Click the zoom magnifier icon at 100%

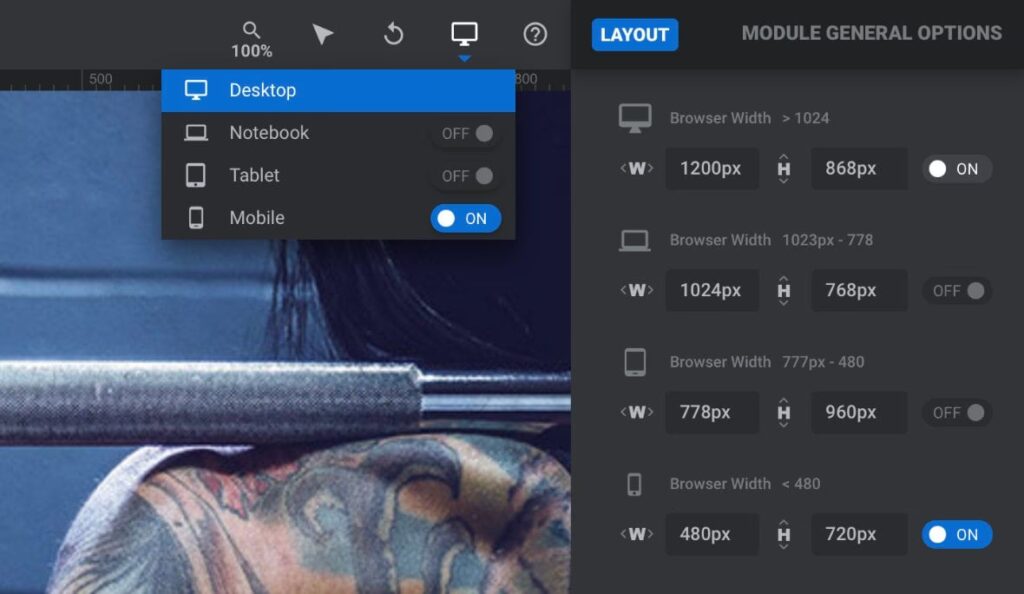[252, 32]
